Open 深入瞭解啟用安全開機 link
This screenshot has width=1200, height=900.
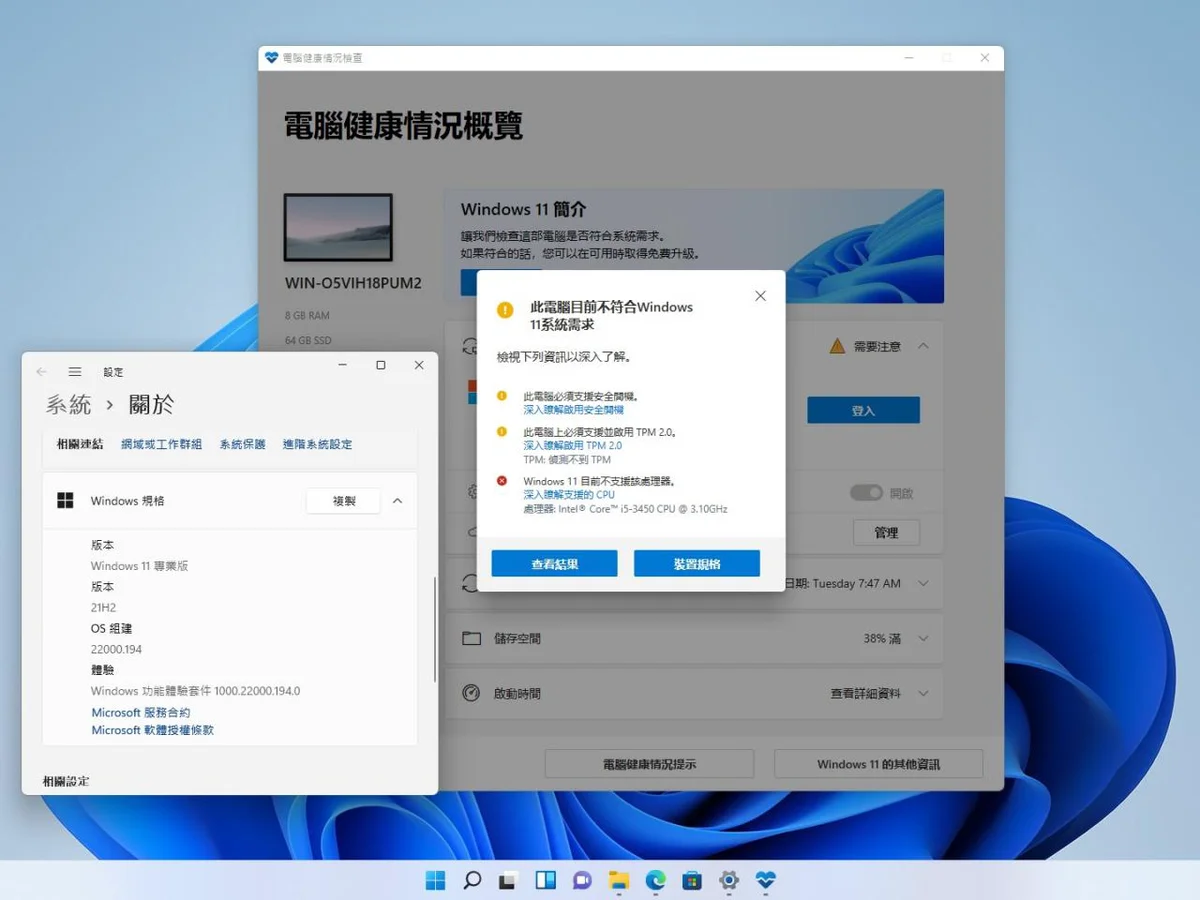pos(573,410)
